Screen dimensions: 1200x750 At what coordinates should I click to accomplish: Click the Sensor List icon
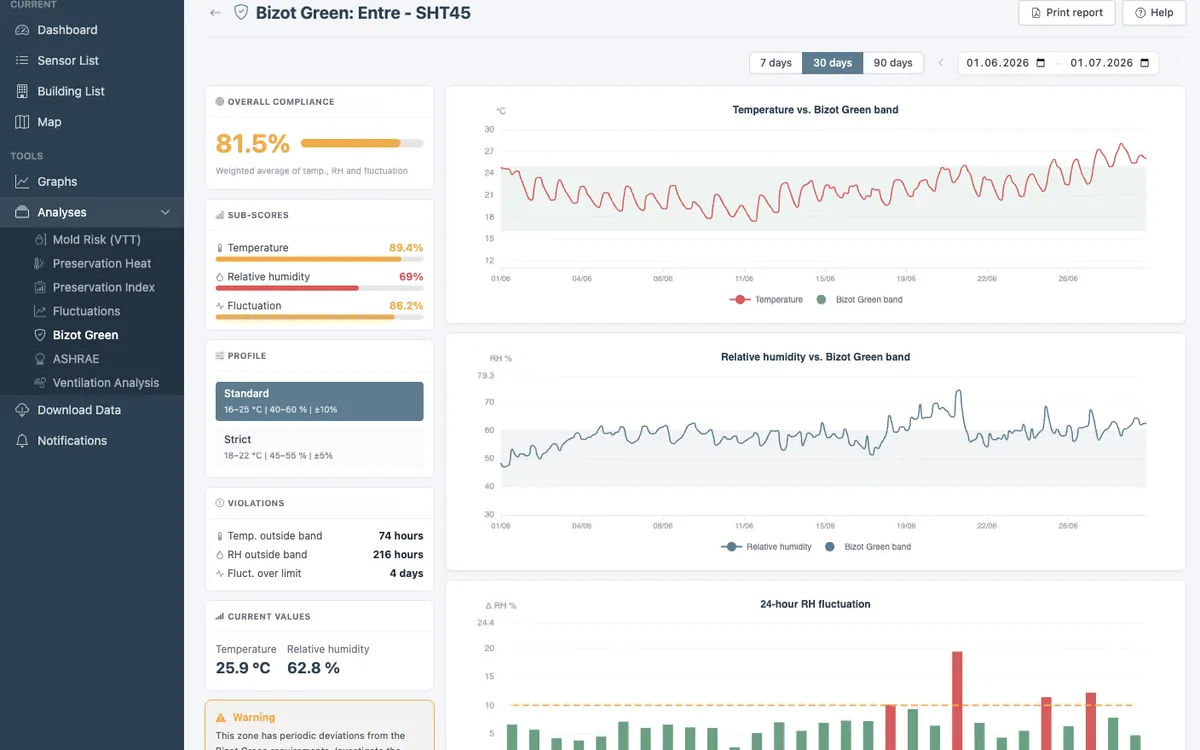point(22,61)
